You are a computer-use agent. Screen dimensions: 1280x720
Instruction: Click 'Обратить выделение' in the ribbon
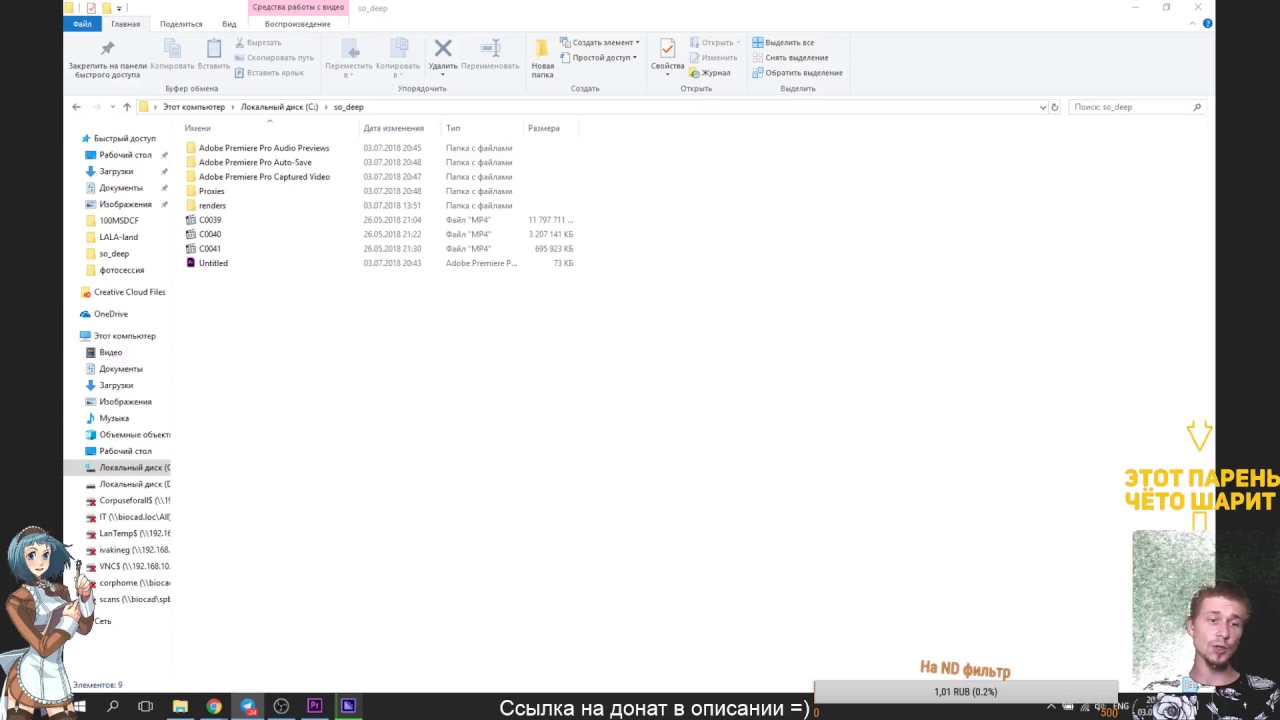point(797,73)
